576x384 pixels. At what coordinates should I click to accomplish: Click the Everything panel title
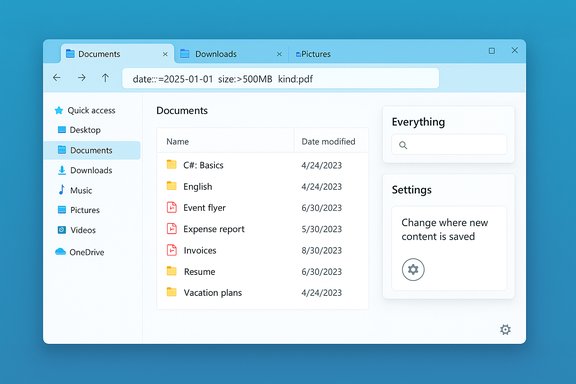point(418,122)
